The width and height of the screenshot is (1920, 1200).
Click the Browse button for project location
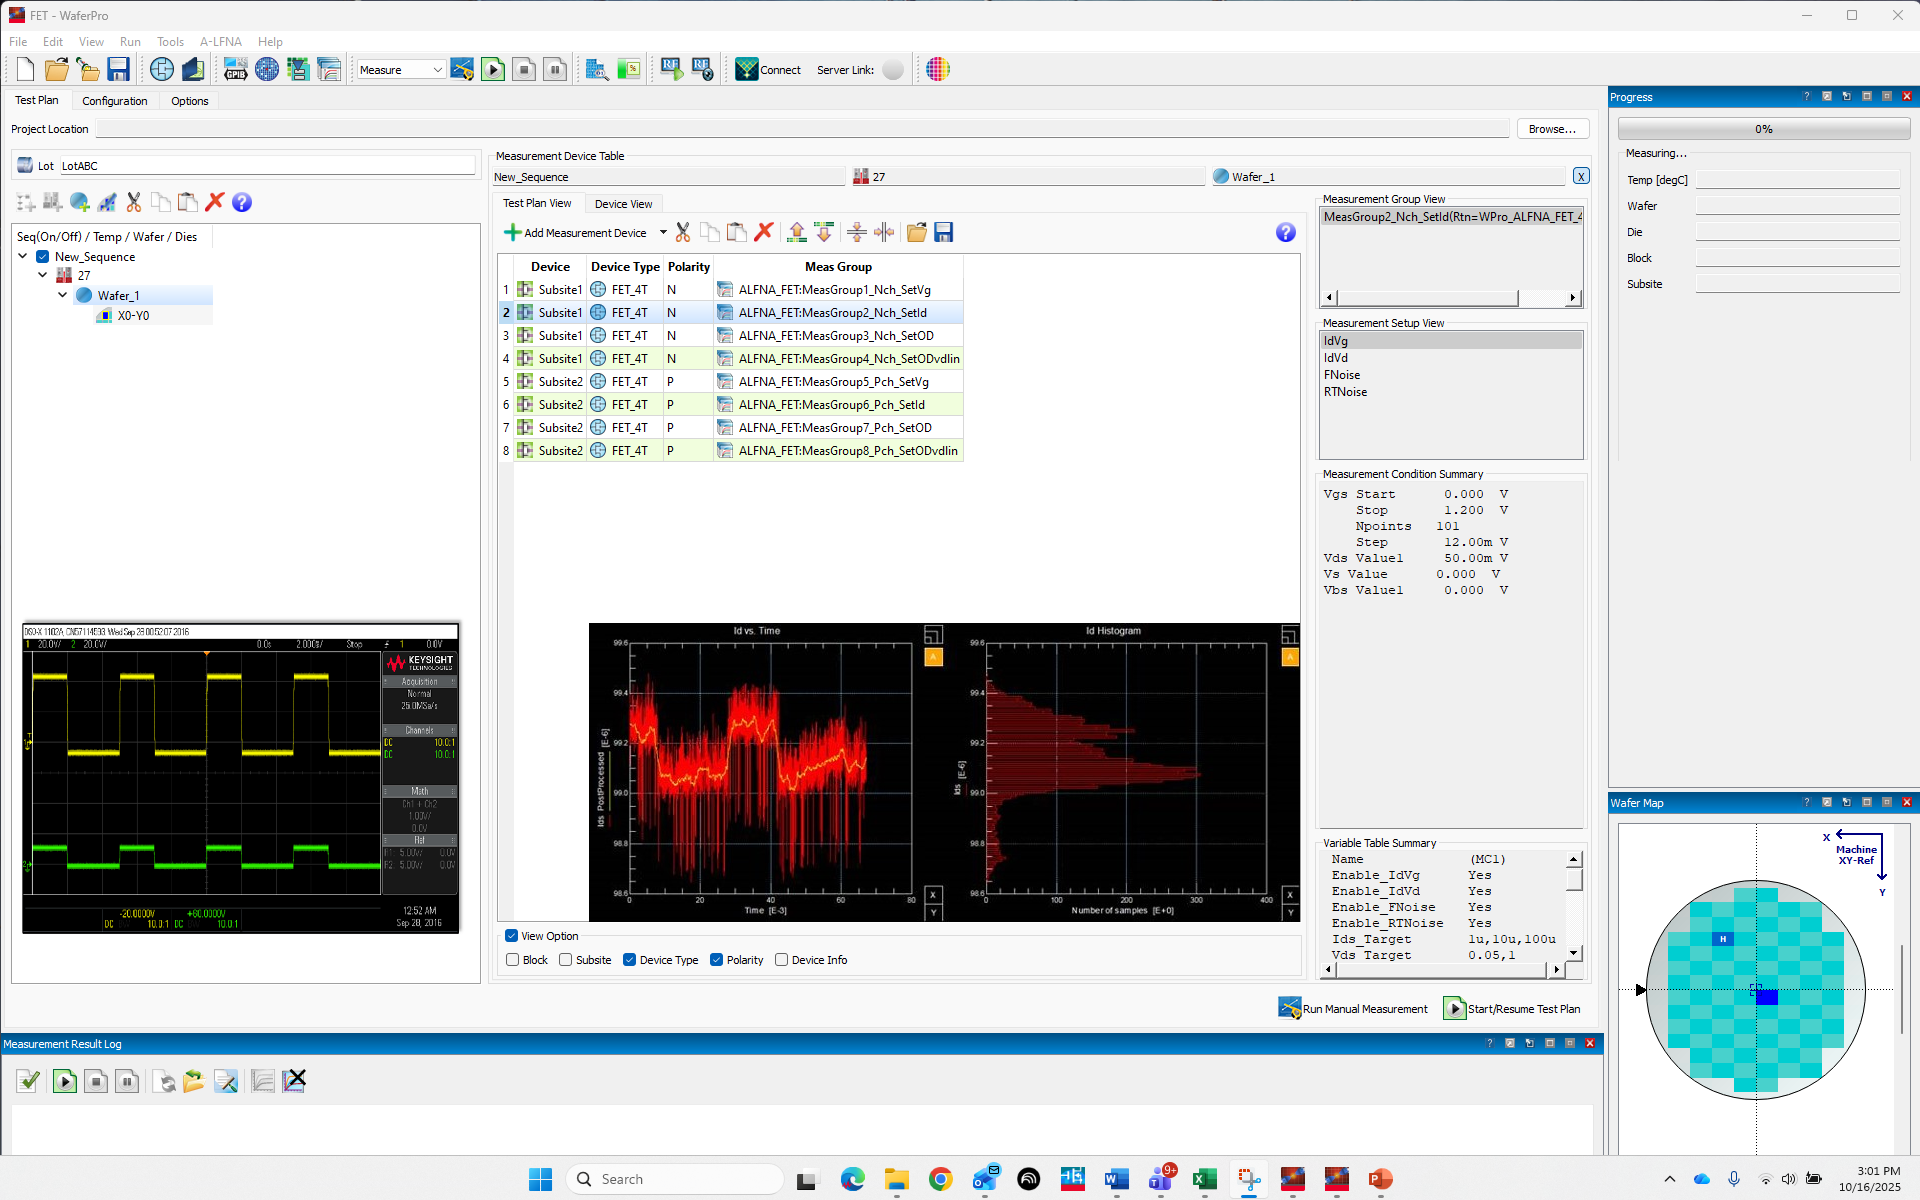(1552, 128)
